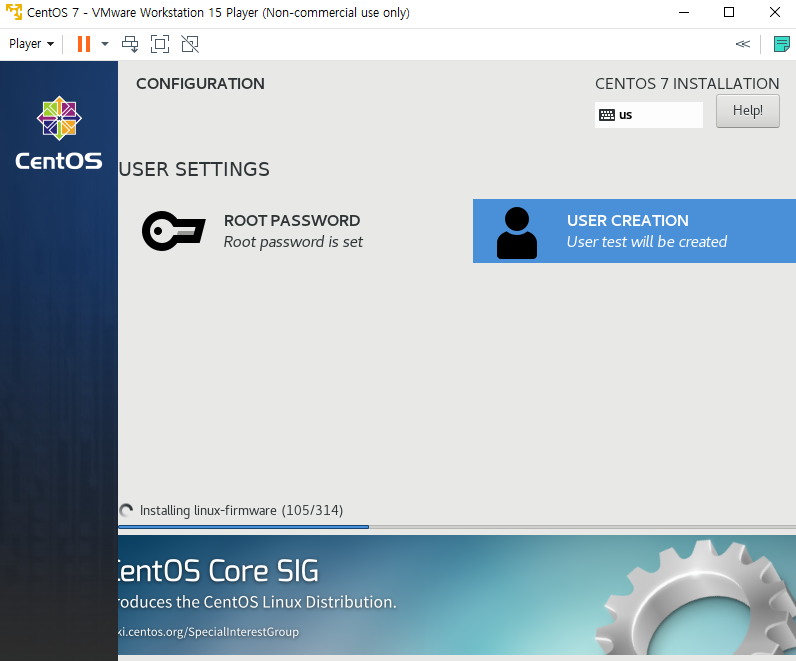796x661 pixels.
Task: Expand the power options dropdown arrow
Action: [105, 44]
